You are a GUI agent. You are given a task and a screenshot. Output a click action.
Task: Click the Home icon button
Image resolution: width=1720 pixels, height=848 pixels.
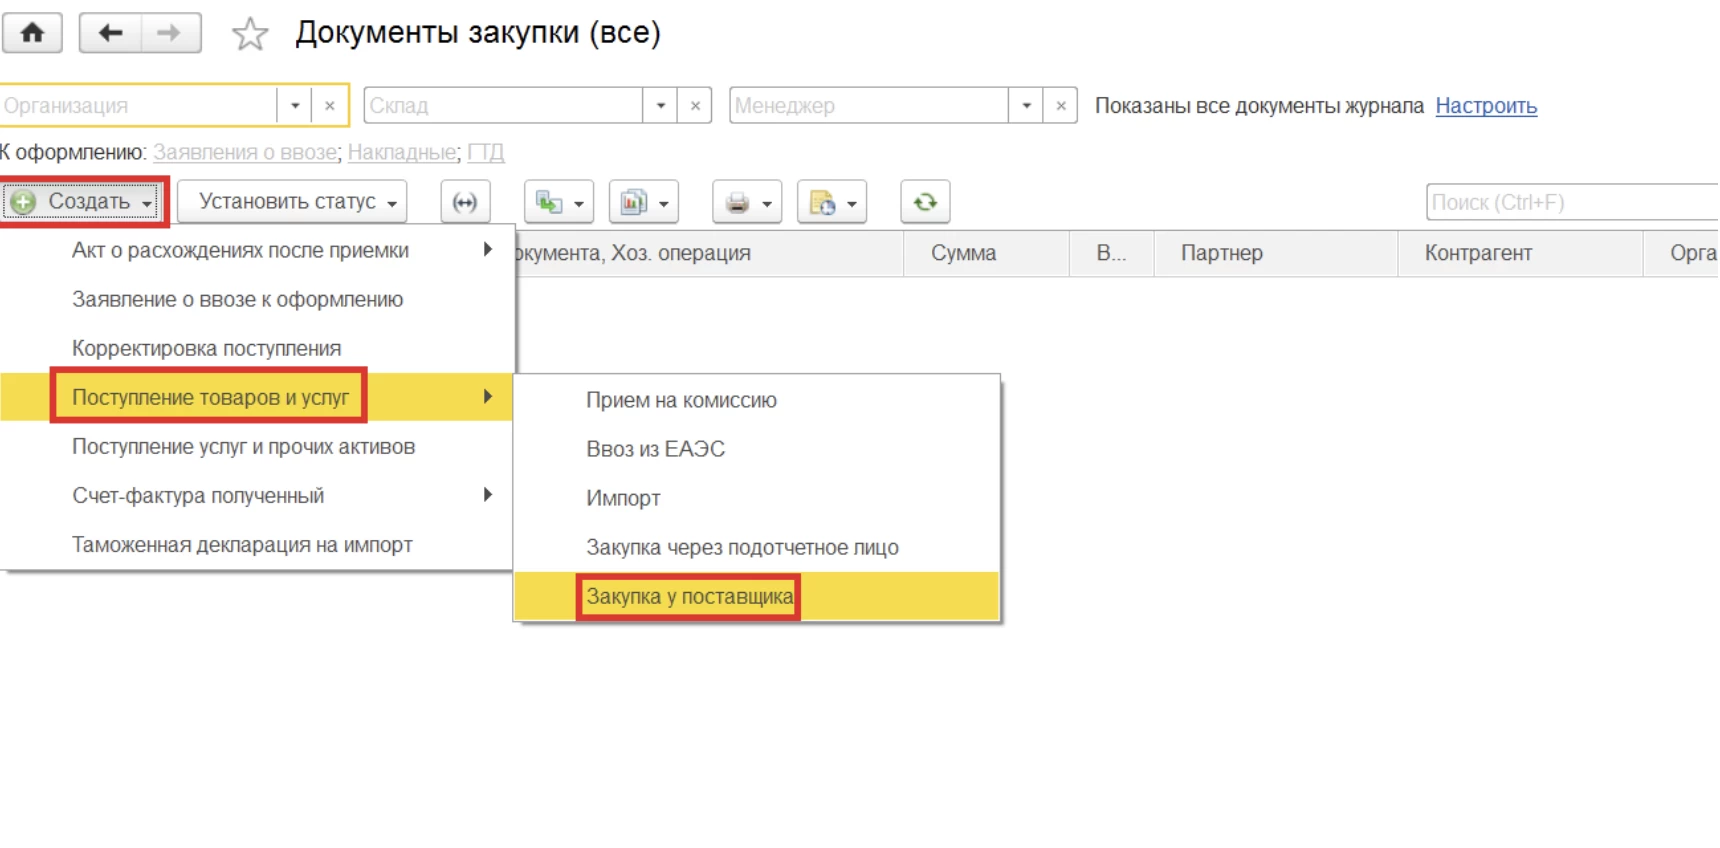[32, 33]
